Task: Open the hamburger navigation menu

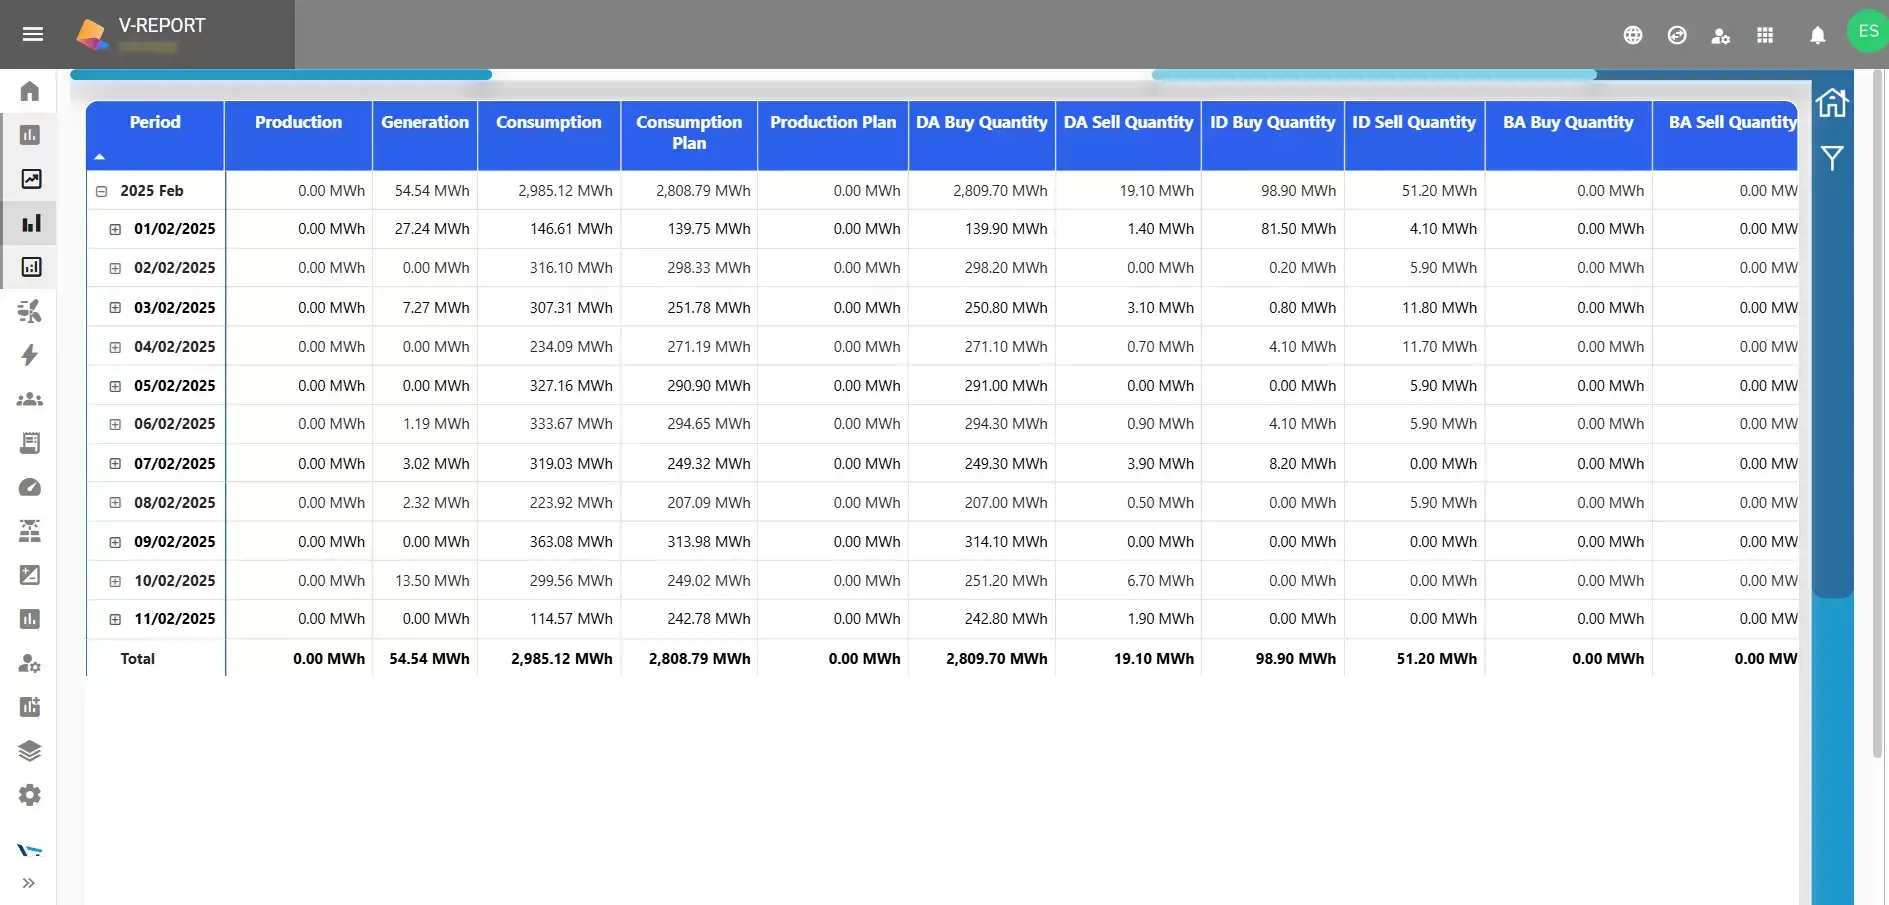Action: click(32, 35)
